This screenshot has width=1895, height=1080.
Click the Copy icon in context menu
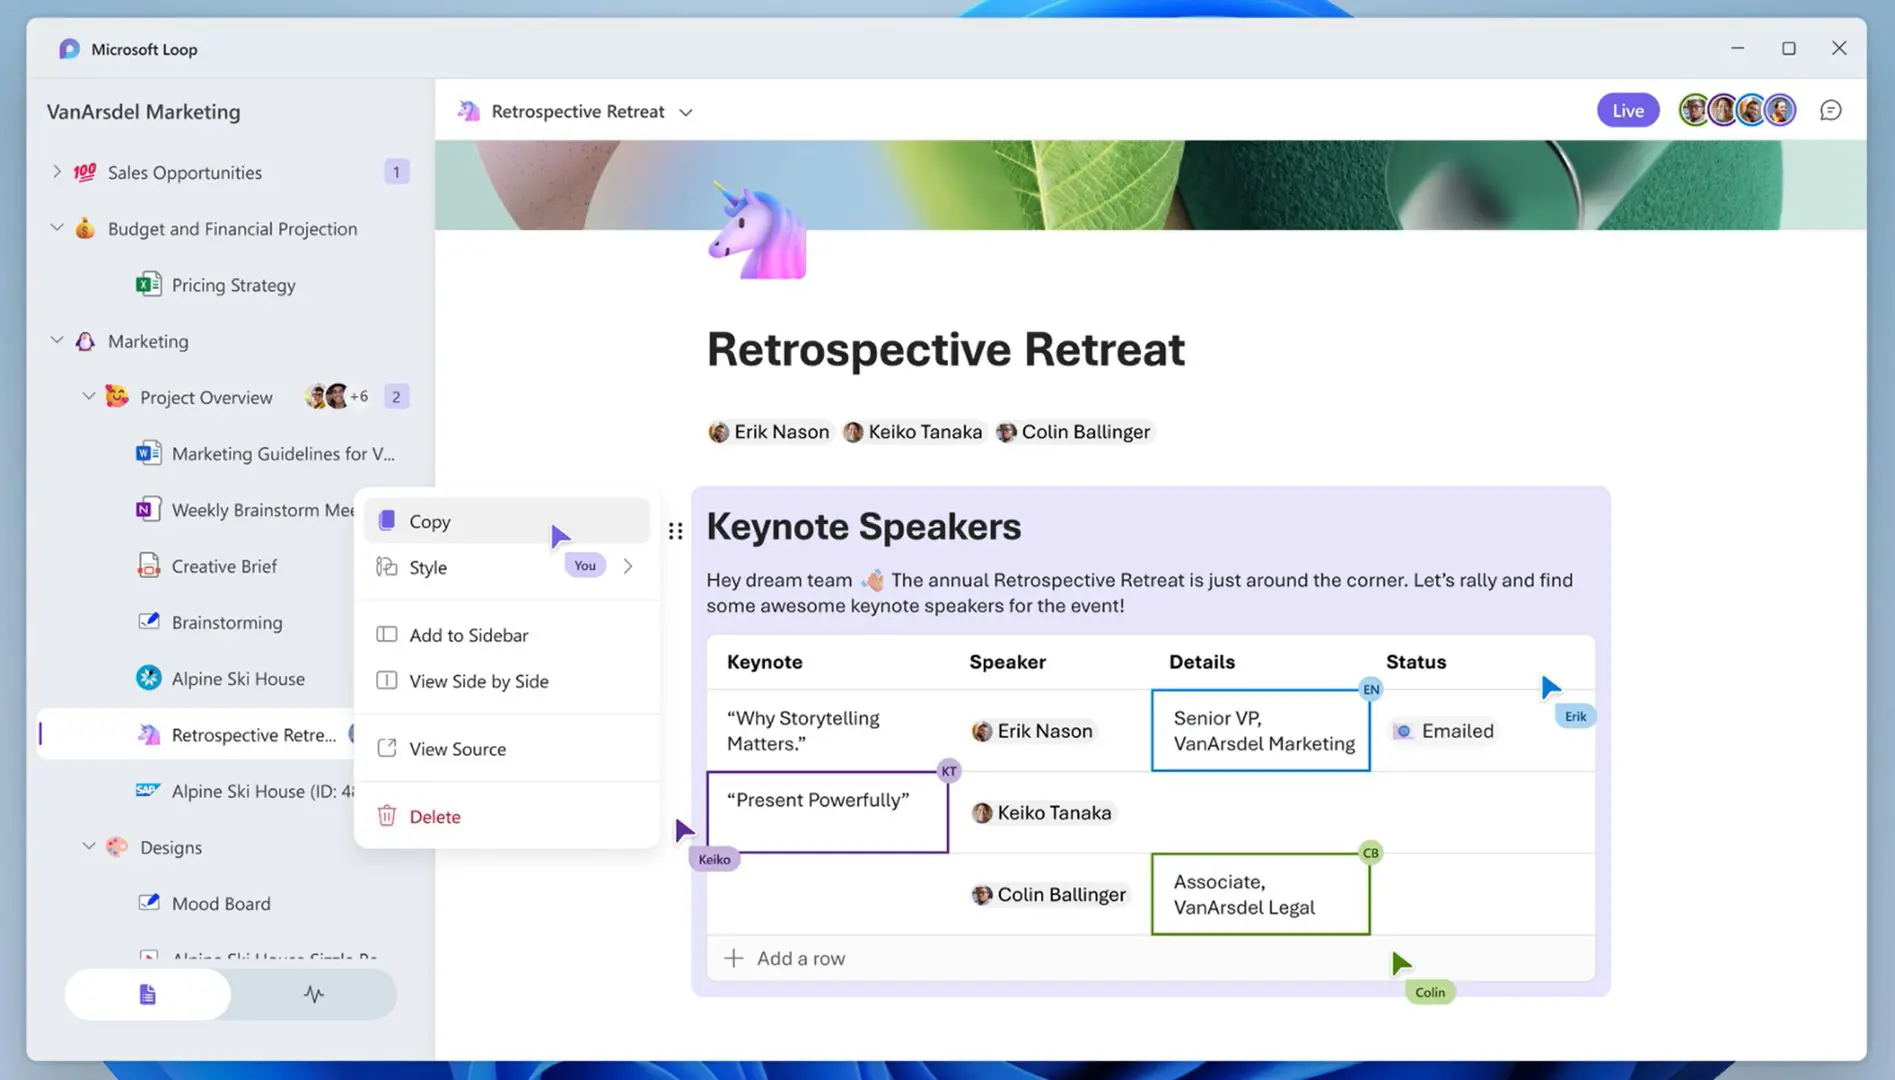(x=387, y=520)
